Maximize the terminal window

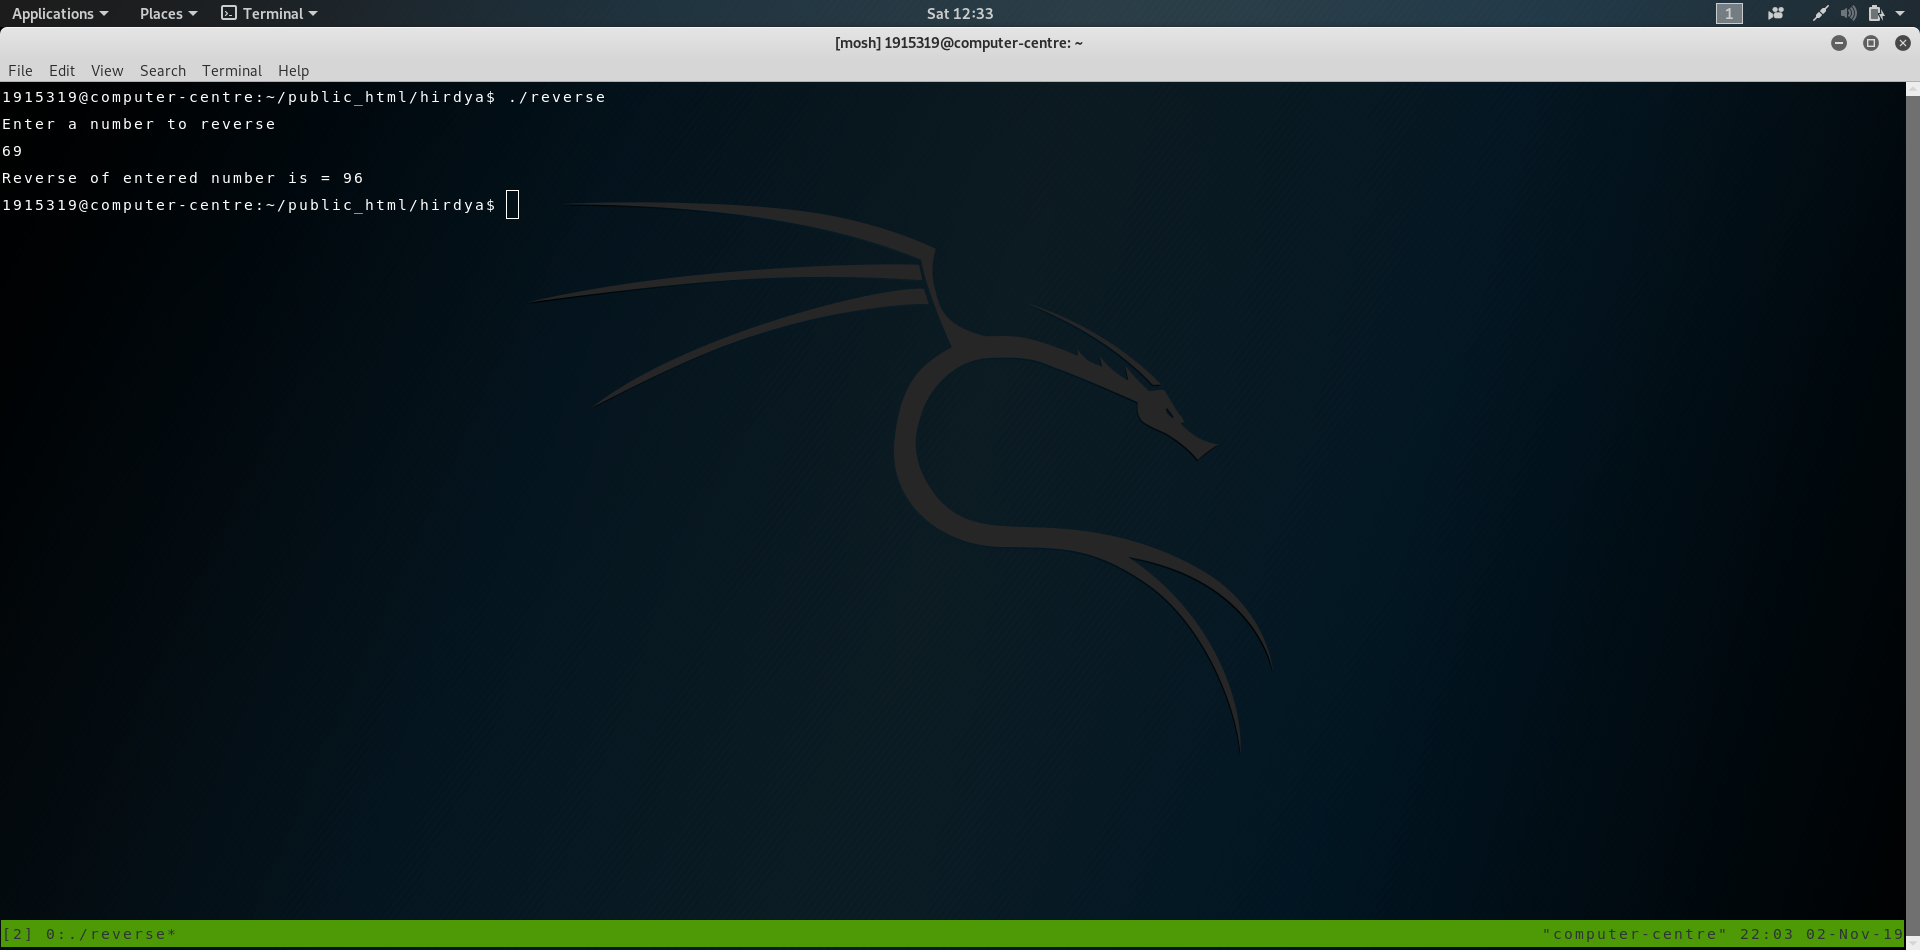(x=1870, y=43)
